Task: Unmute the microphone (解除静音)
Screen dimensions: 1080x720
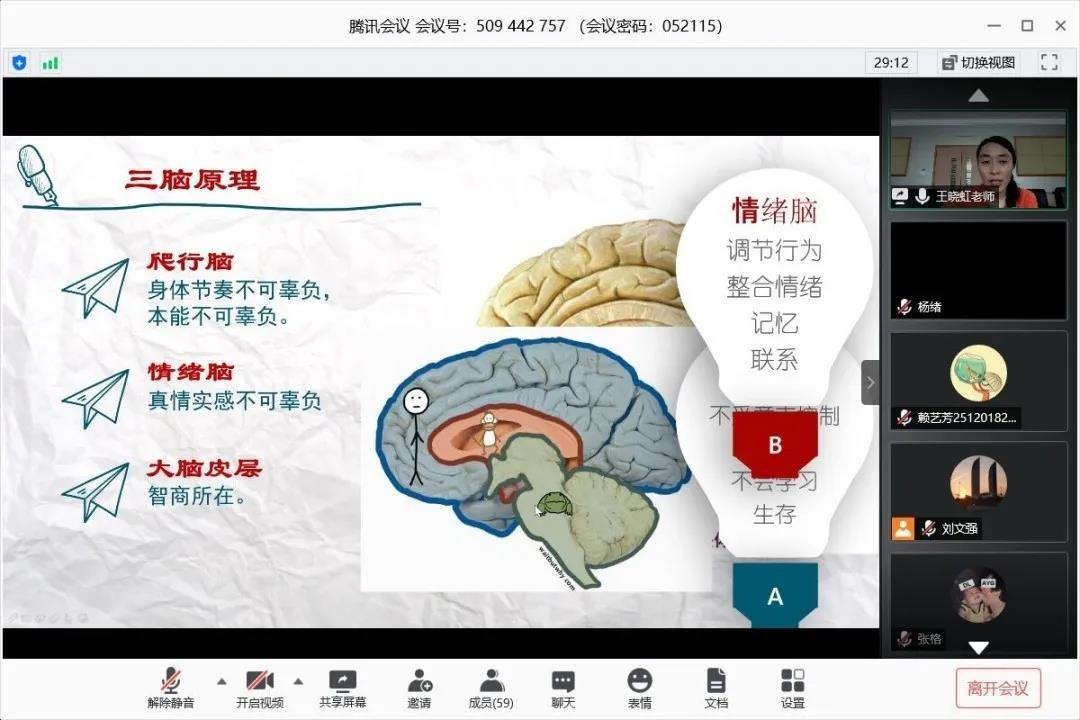Action: pyautogui.click(x=171, y=688)
